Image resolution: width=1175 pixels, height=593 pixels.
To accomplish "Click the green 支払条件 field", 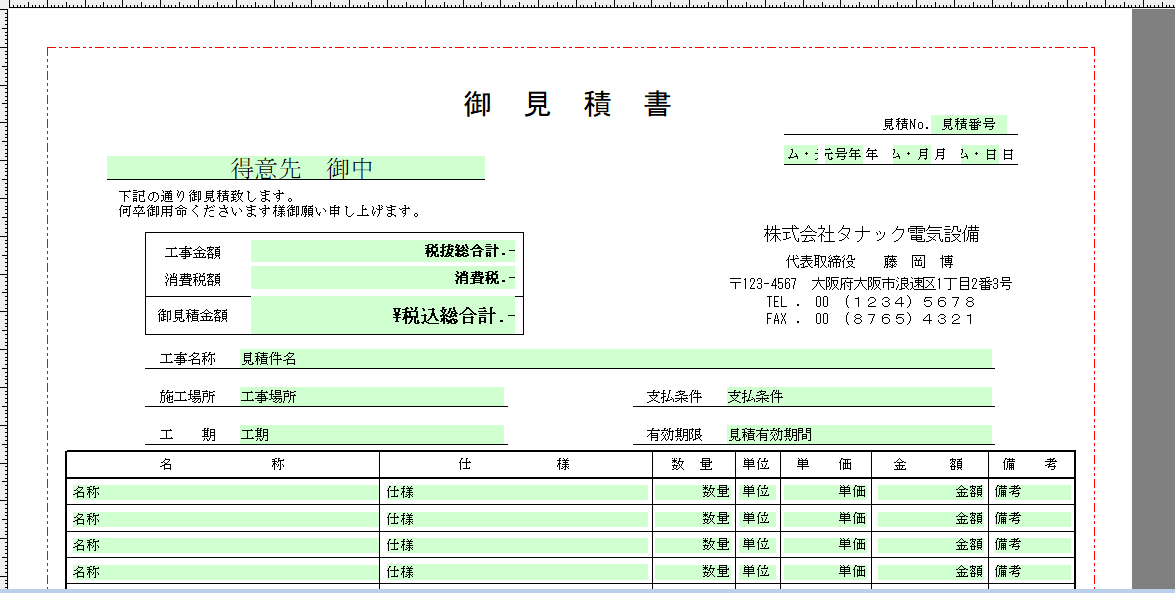I will click(858, 397).
